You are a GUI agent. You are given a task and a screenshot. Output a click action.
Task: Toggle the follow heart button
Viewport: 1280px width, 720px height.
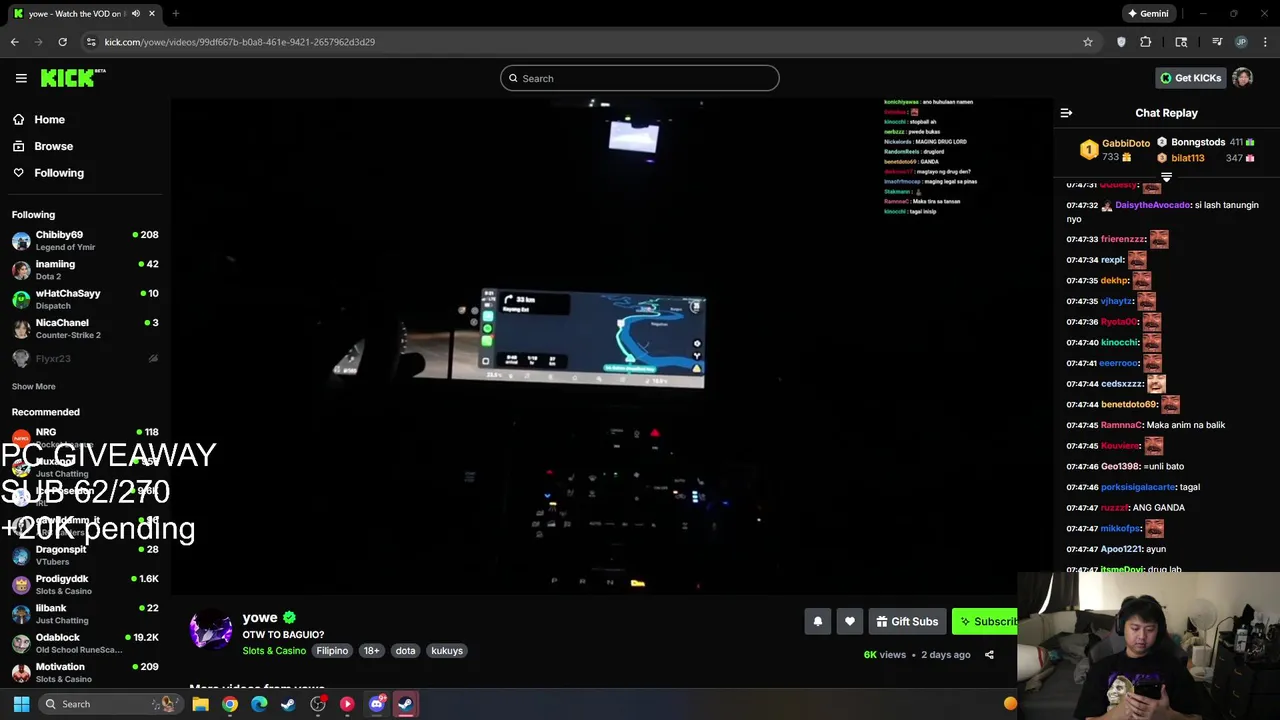pyautogui.click(x=850, y=622)
